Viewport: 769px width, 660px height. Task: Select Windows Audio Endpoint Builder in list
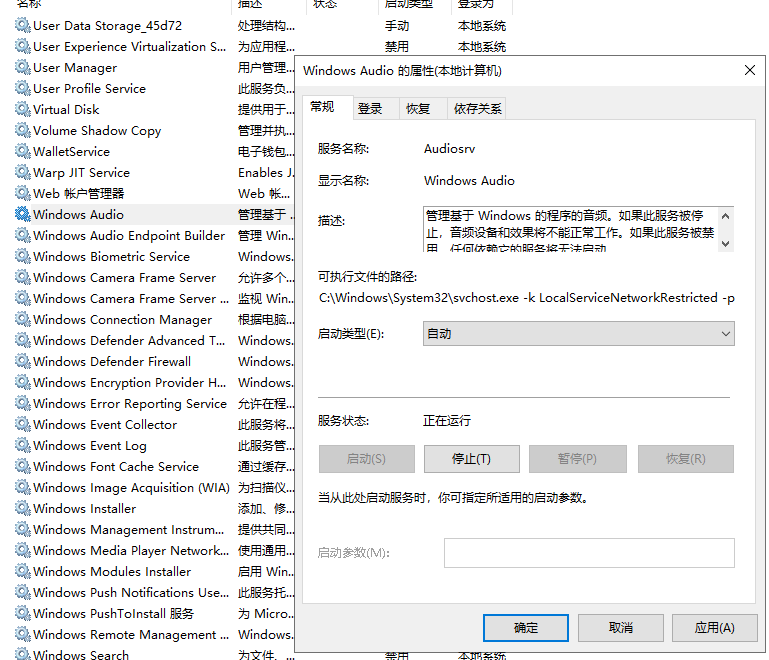coord(128,235)
